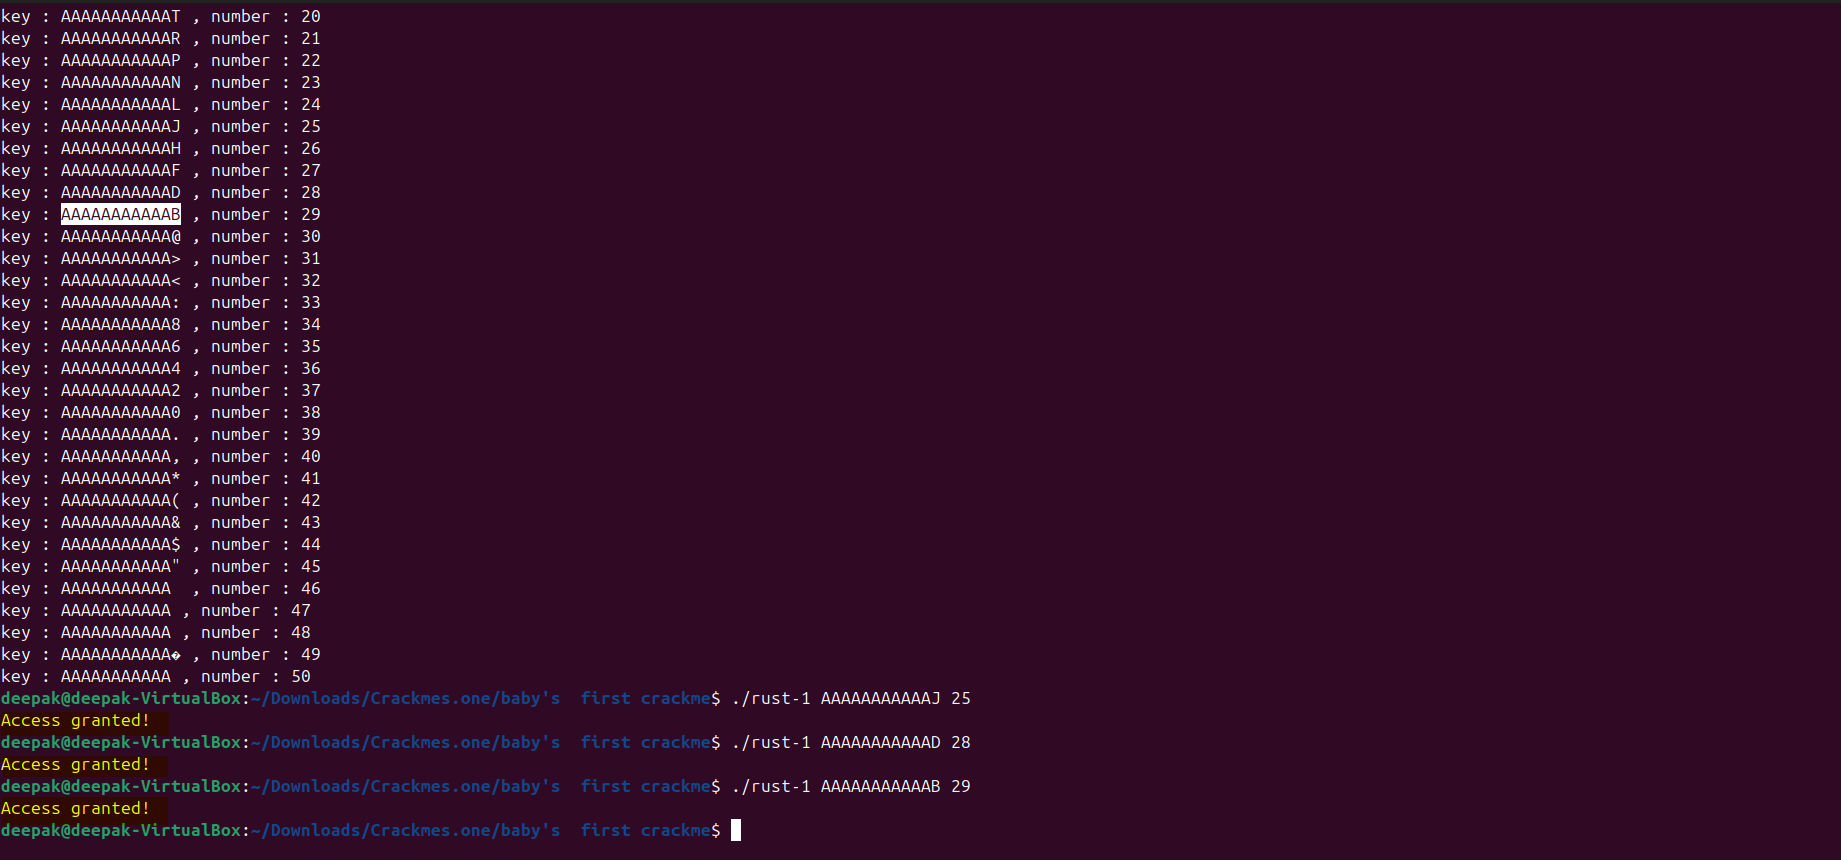Click key AAAAAAAAAAAN in output

121,82
